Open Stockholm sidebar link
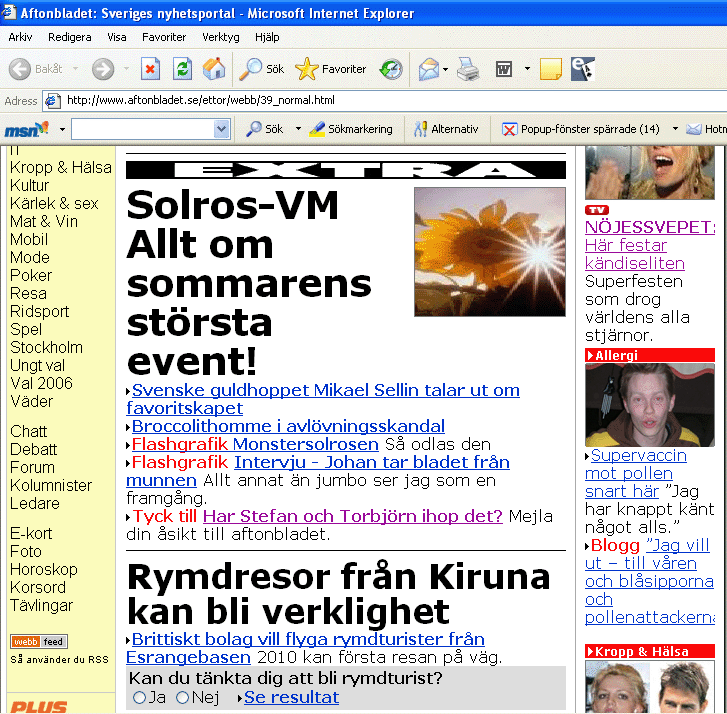Image resolution: width=727 pixels, height=714 pixels. coord(46,347)
